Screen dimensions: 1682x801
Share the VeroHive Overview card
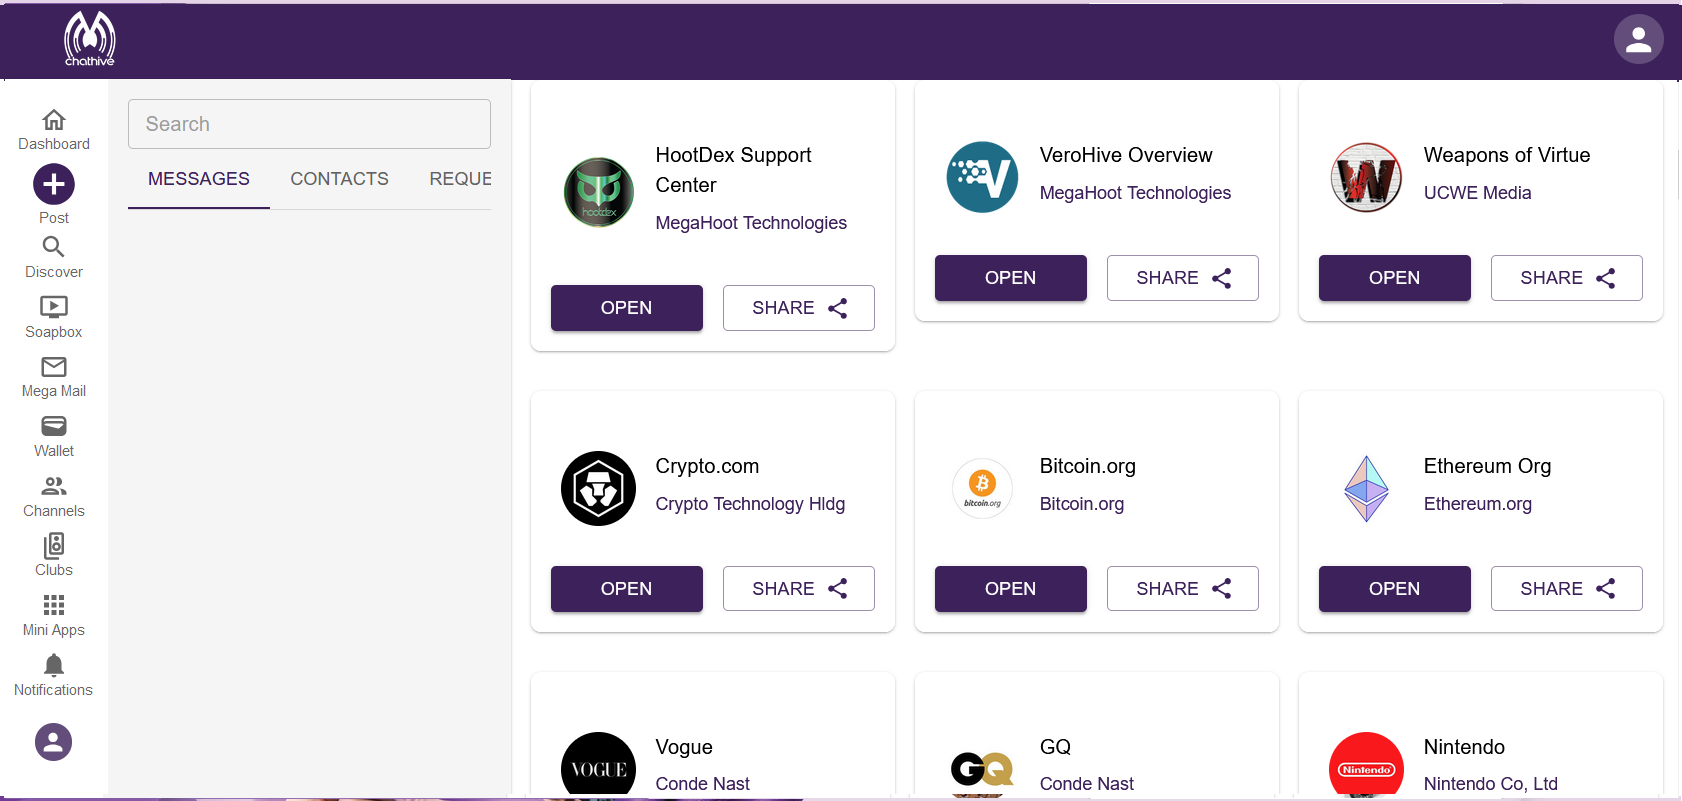(x=1182, y=278)
